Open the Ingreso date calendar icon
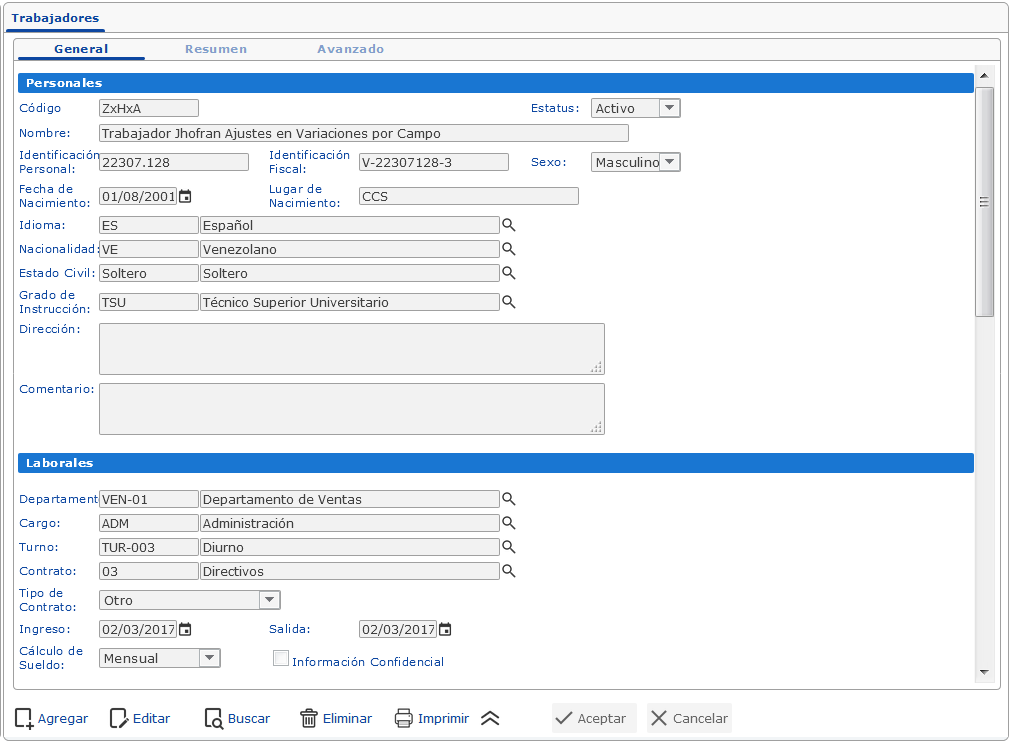The image size is (1009, 741). [x=185, y=629]
